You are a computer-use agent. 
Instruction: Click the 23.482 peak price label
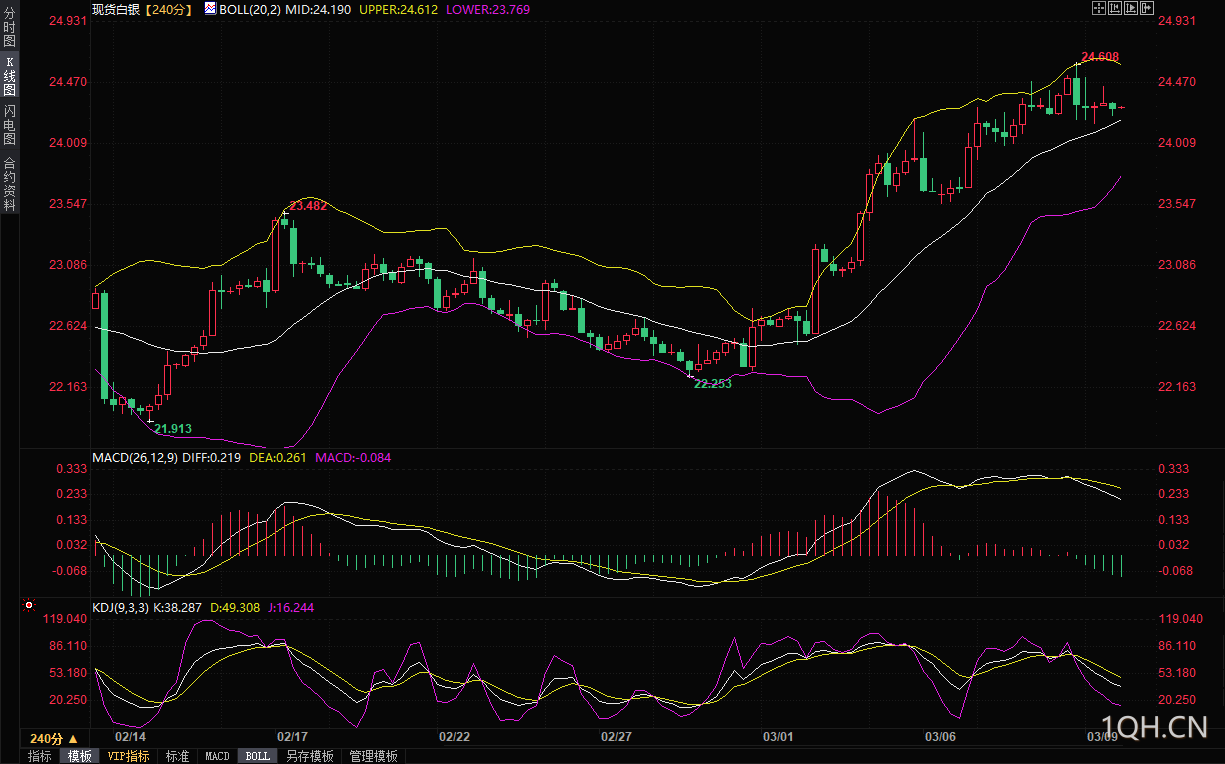(x=308, y=206)
